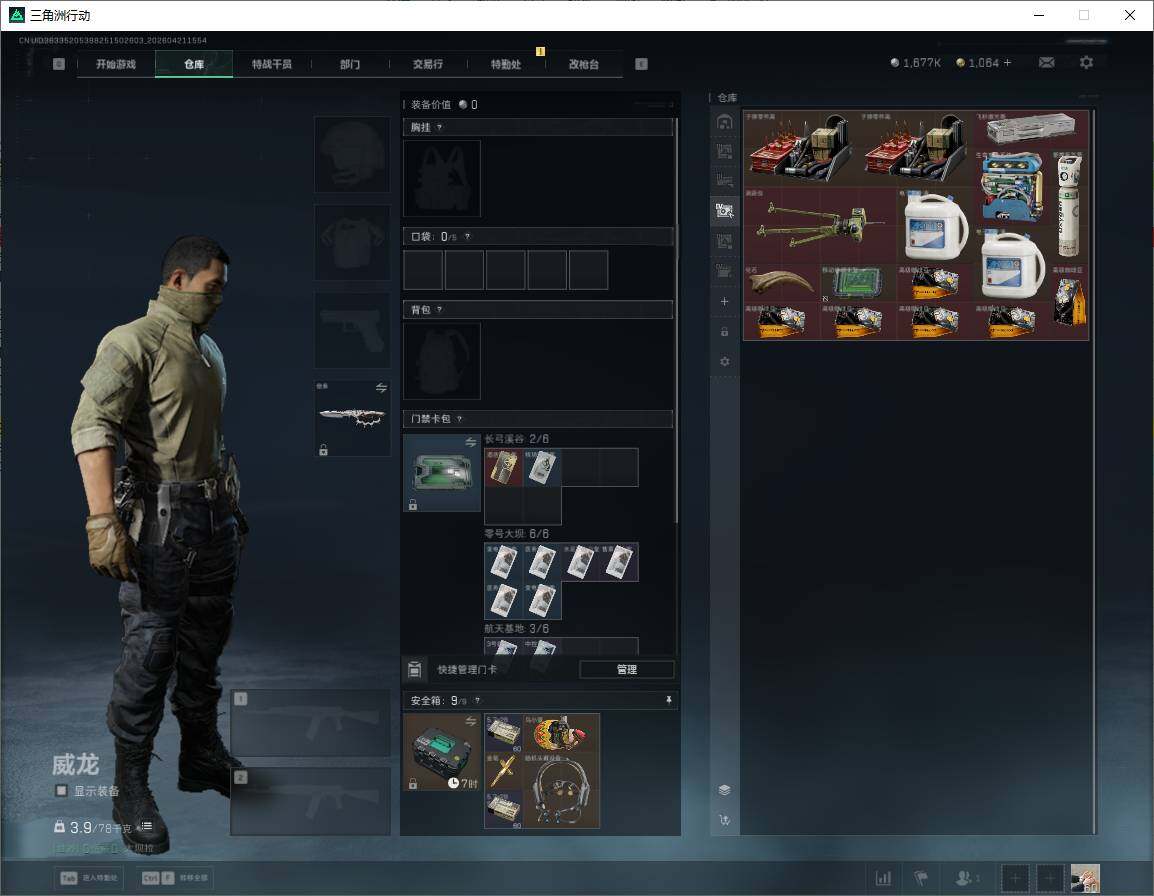Screen dimensions: 1154x896
Task: Click the 快捷管理门卡 icon
Action: tap(414, 669)
